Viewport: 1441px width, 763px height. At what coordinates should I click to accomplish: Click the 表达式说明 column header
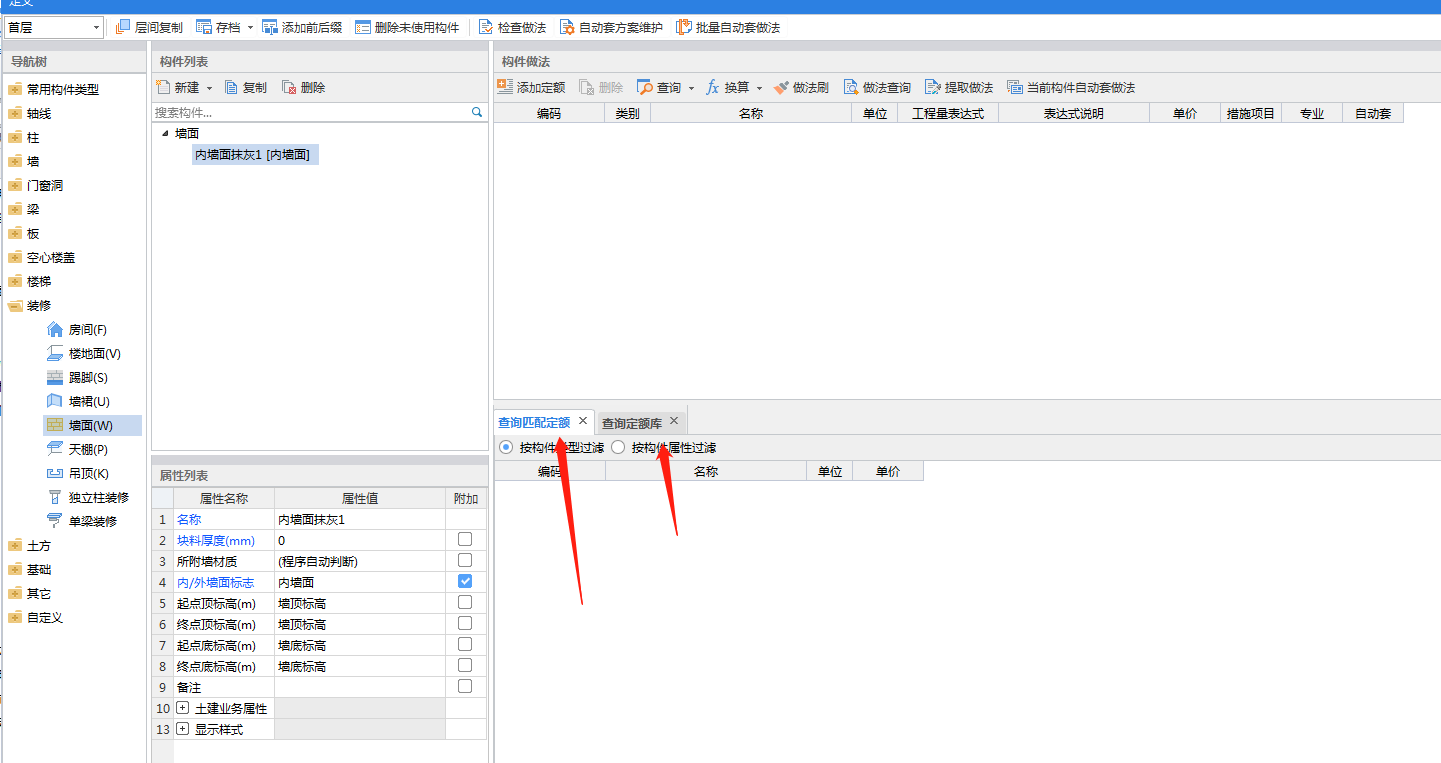click(1073, 113)
